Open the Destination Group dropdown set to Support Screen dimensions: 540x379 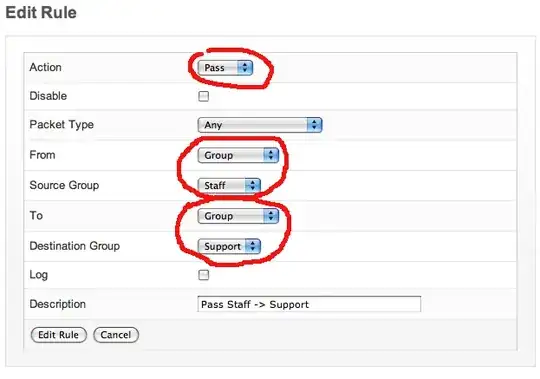(229, 246)
